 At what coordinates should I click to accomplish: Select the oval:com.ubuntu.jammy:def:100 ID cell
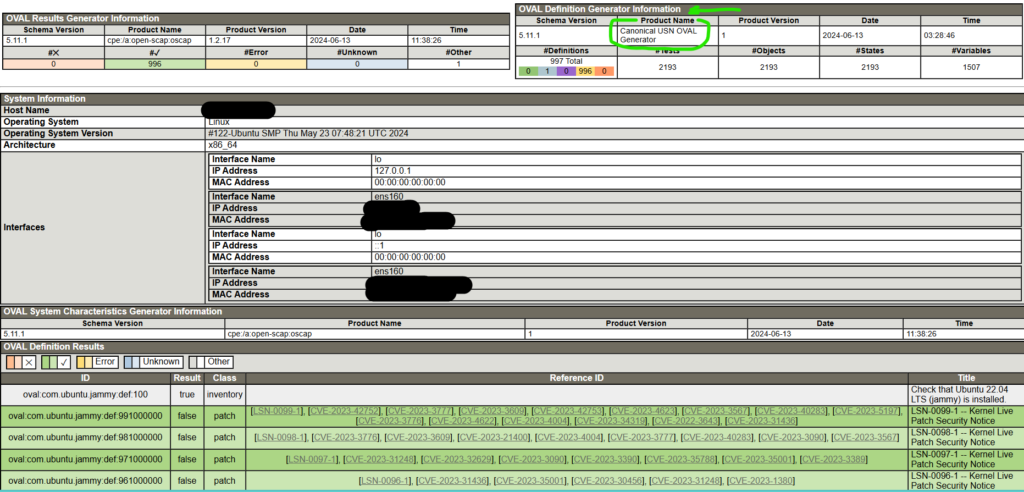[x=85, y=393]
